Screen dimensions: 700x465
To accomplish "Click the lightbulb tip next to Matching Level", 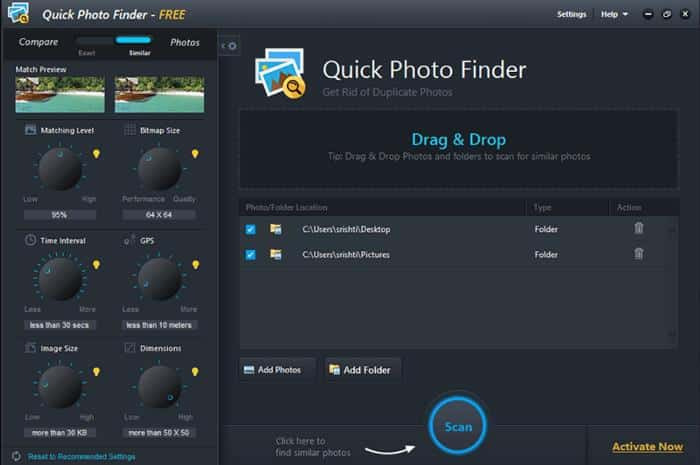I will [x=96, y=154].
